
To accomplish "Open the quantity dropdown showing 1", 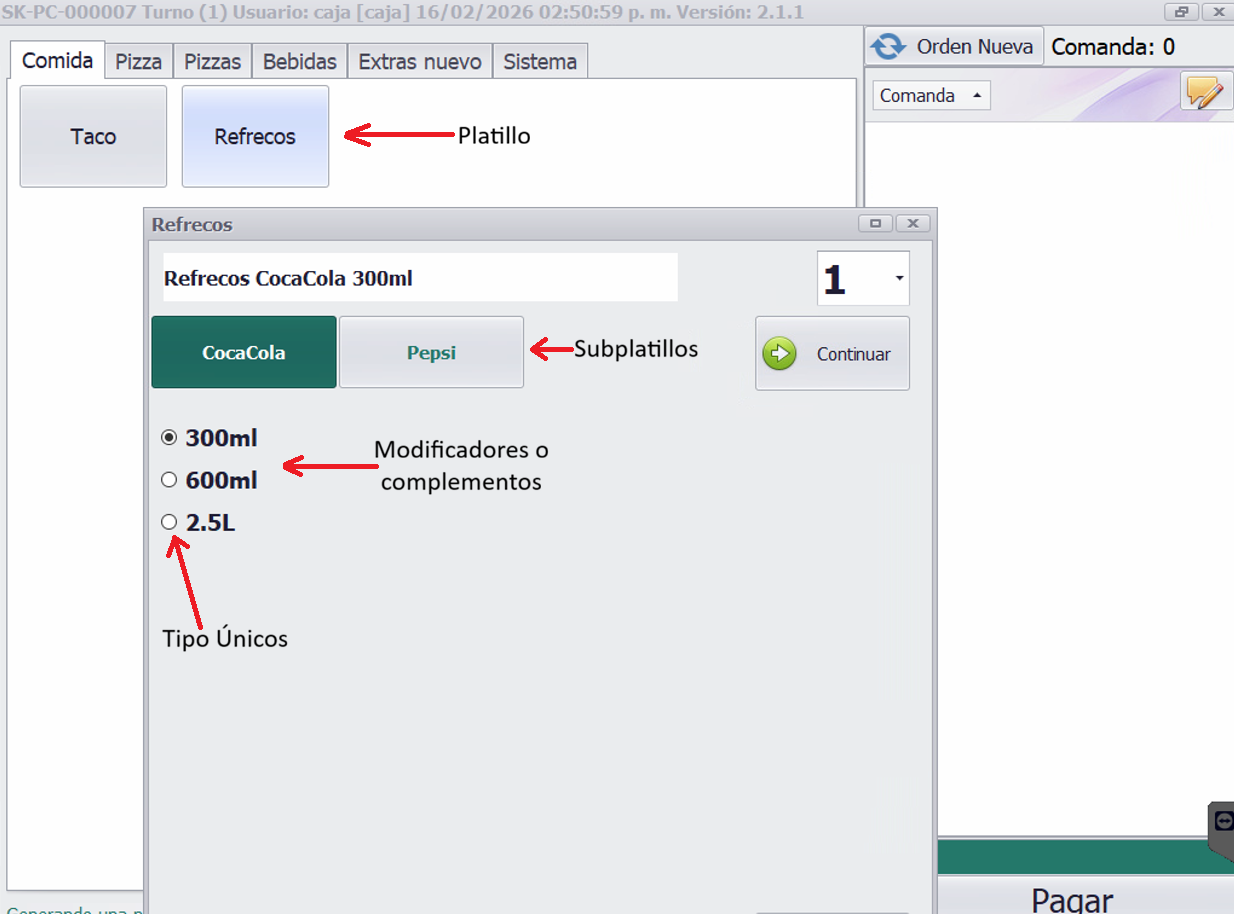I will pyautogui.click(x=900, y=278).
